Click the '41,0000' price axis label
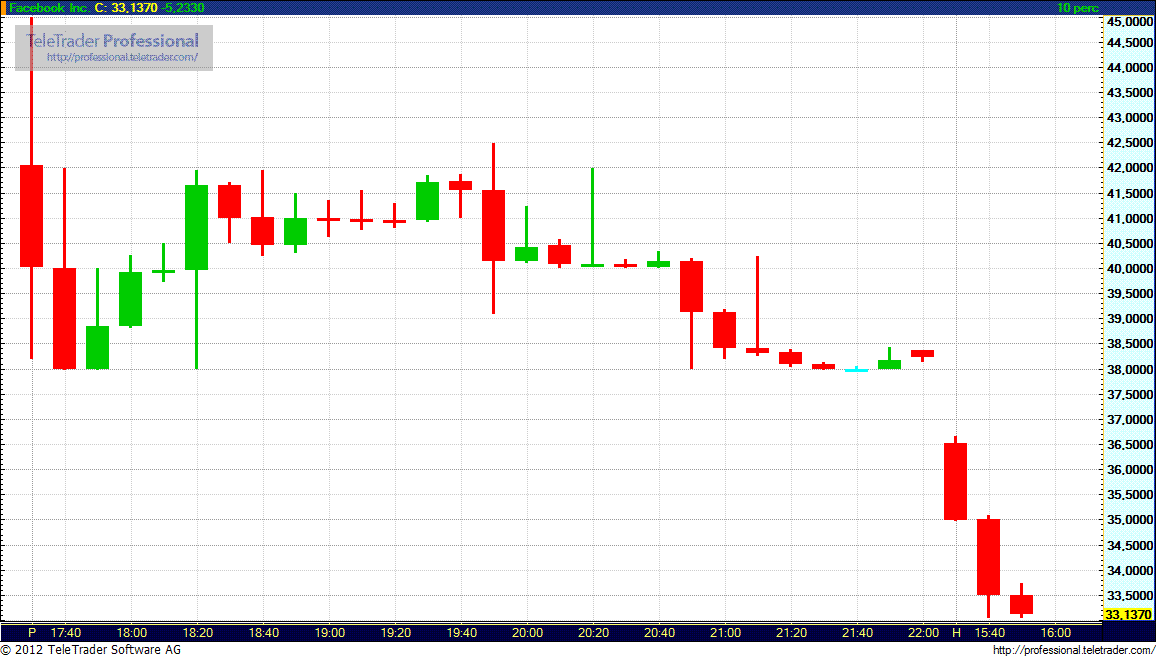 (x=1129, y=219)
